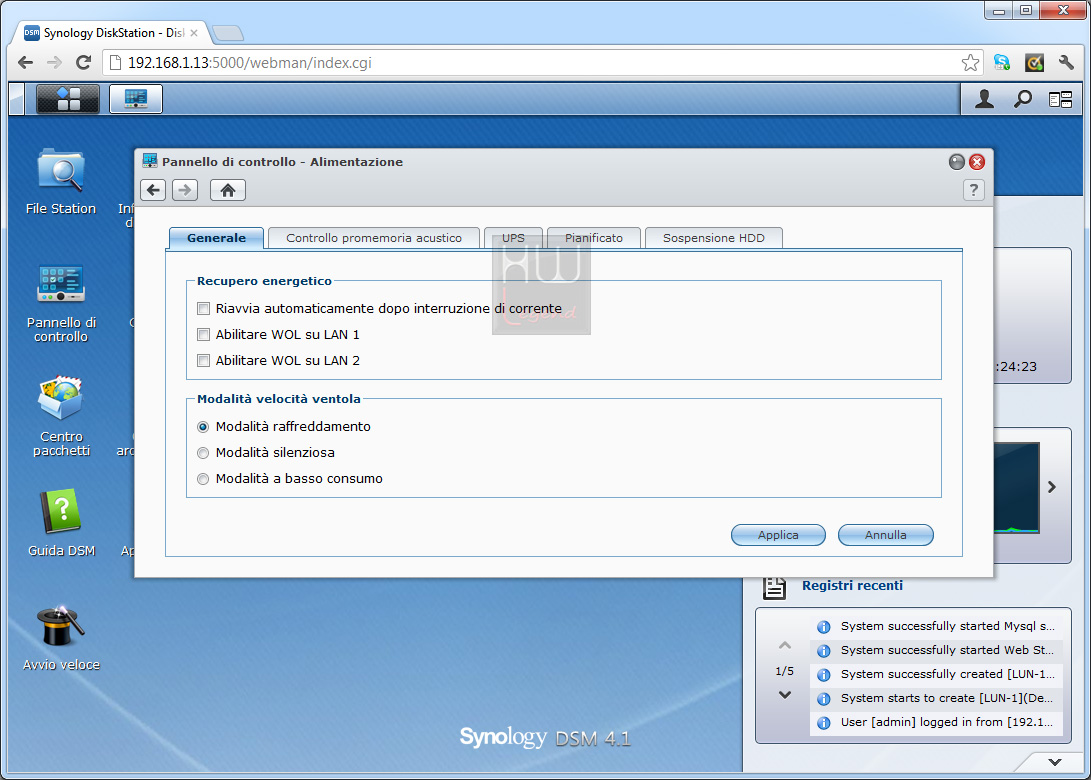The image size is (1091, 780).
Task: Click the browser back arrow
Action: (26, 63)
